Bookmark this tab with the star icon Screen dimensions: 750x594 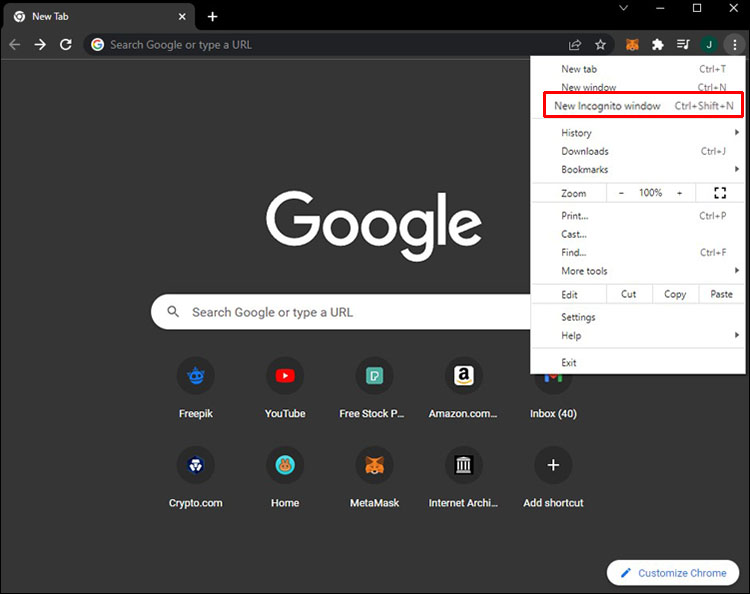pyautogui.click(x=600, y=45)
